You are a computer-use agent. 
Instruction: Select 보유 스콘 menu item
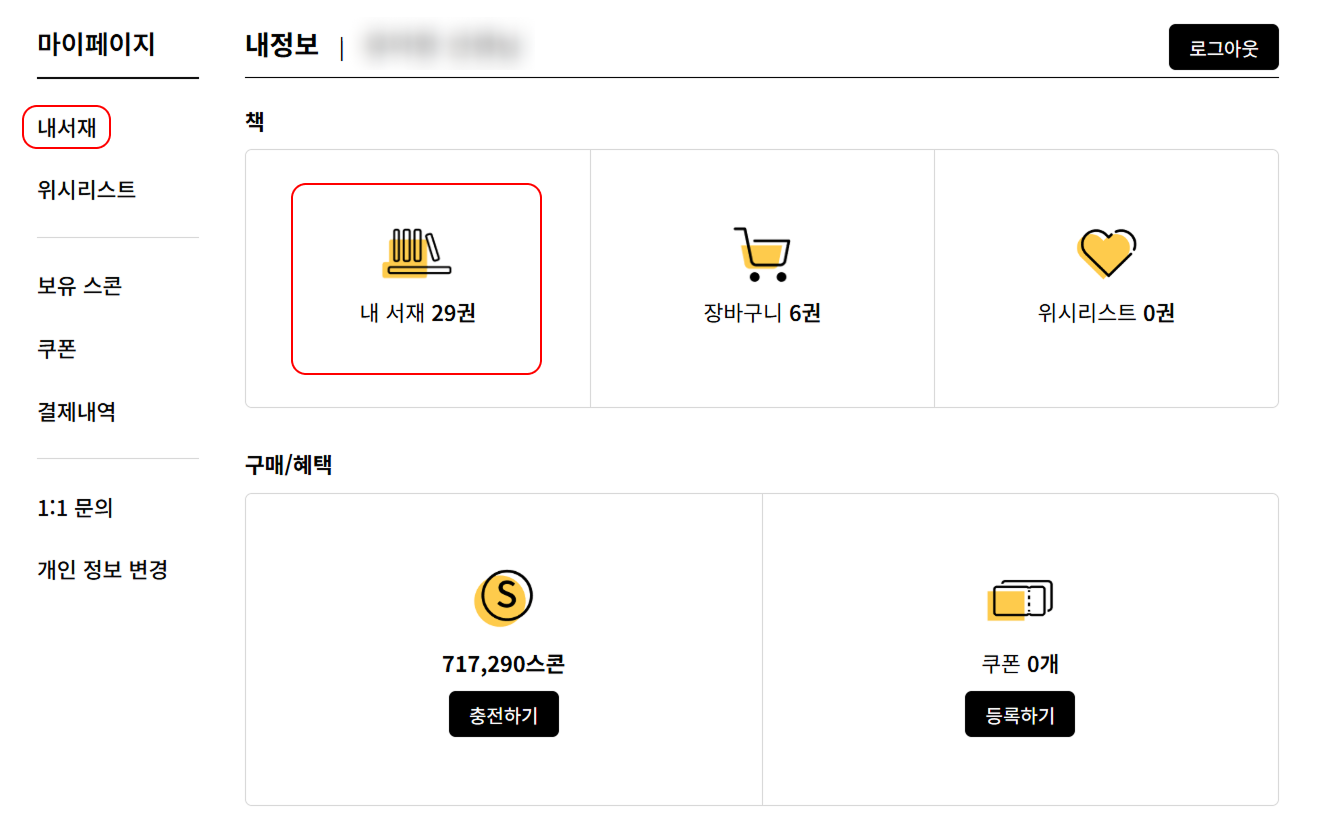[x=80, y=286]
